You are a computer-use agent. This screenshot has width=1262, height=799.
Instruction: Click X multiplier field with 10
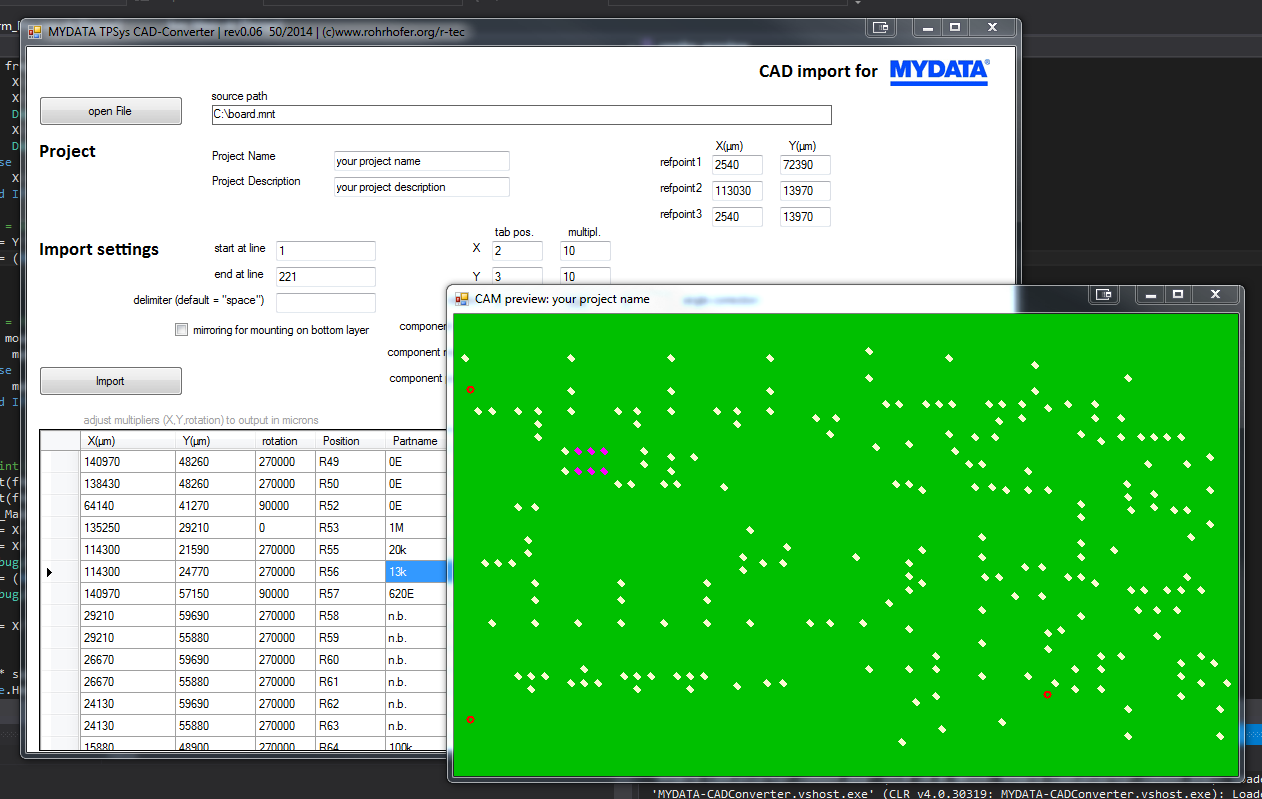click(x=585, y=251)
